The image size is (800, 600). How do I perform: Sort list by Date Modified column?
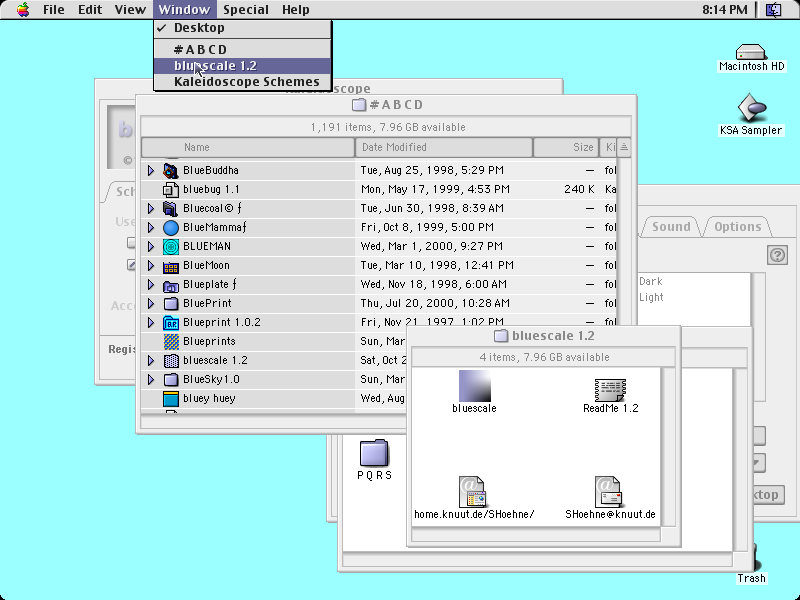pyautogui.click(x=444, y=147)
